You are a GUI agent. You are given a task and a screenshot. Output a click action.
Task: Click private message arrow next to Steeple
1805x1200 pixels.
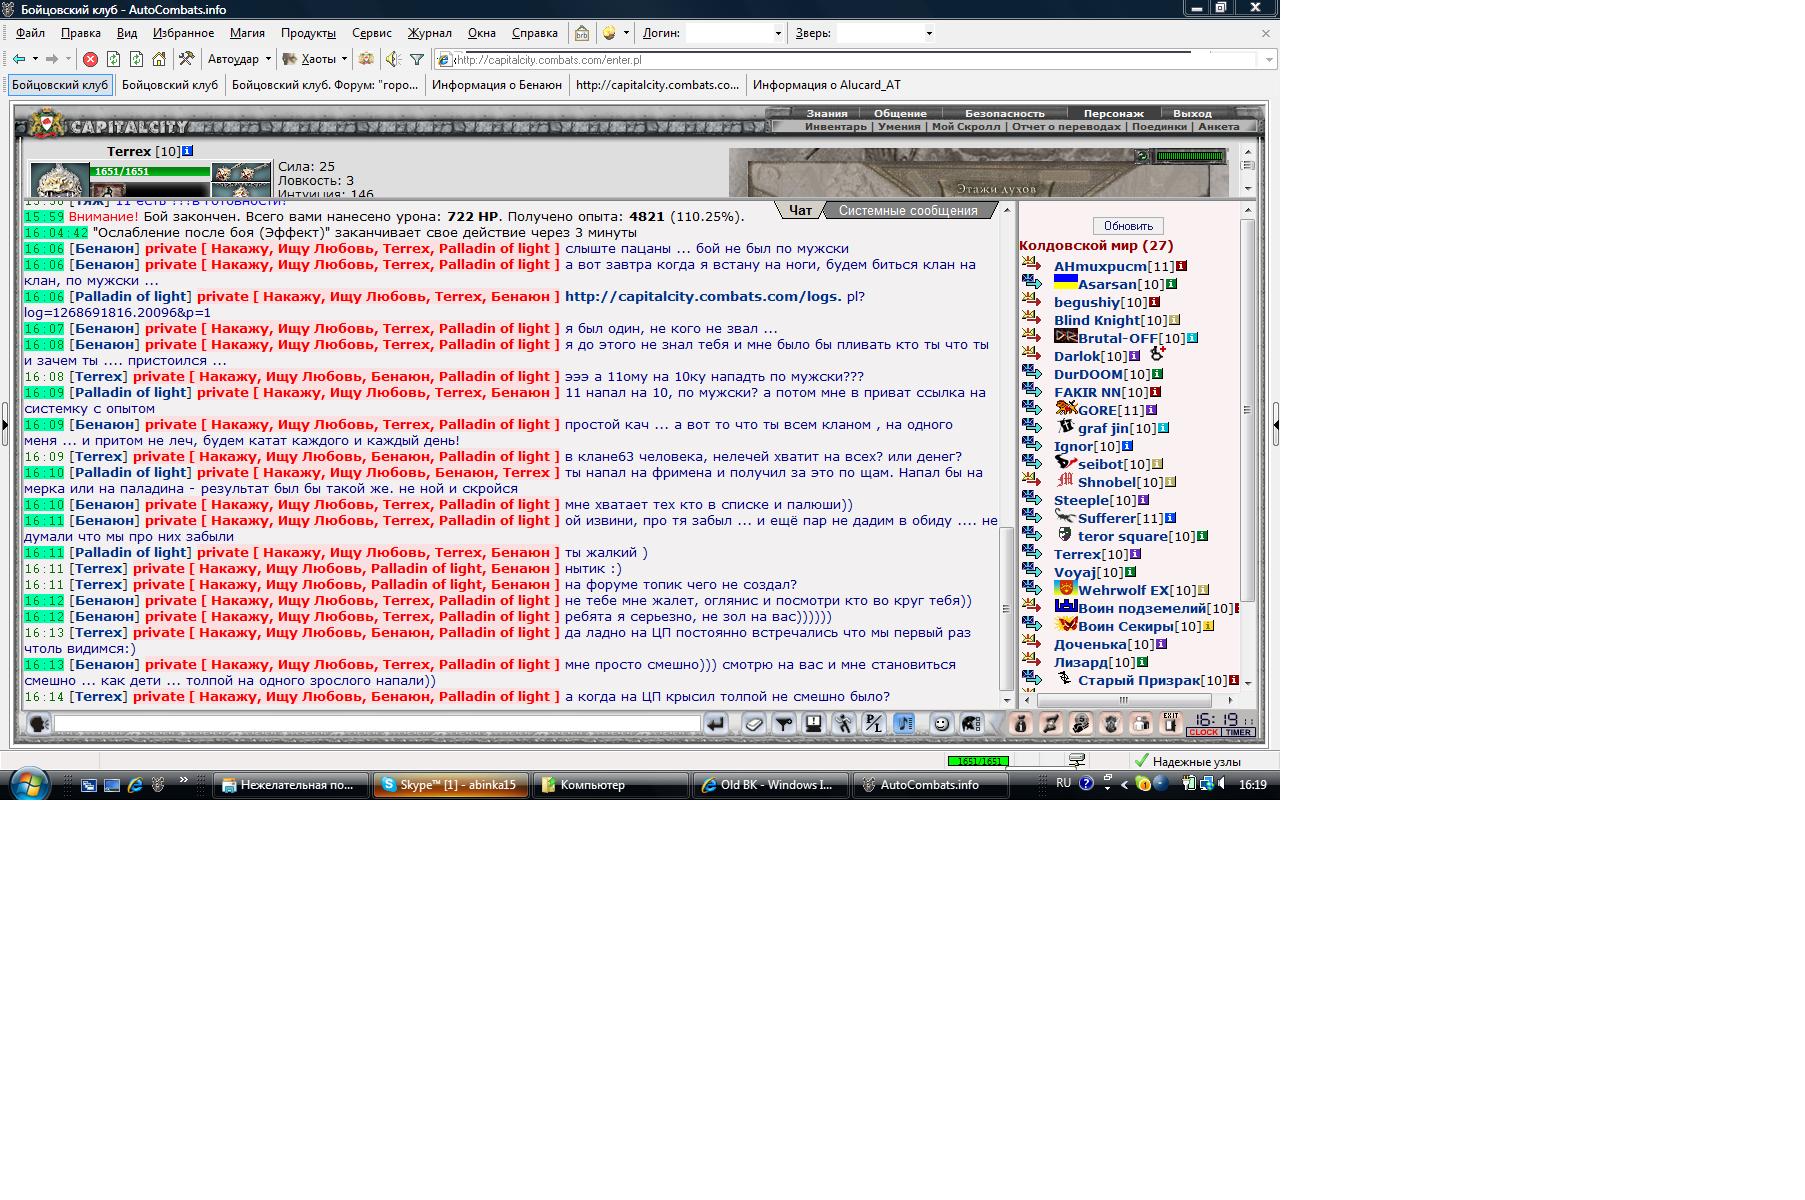click(x=1032, y=500)
